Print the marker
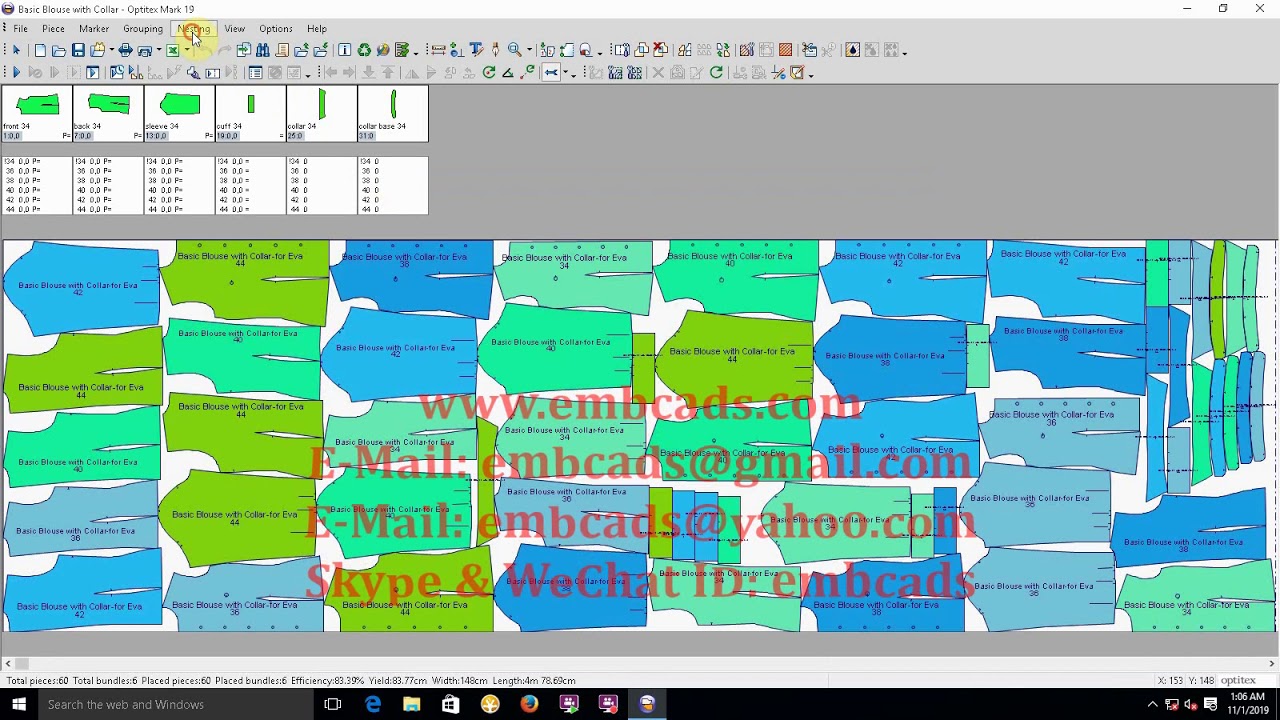1280x720 pixels. 125,50
